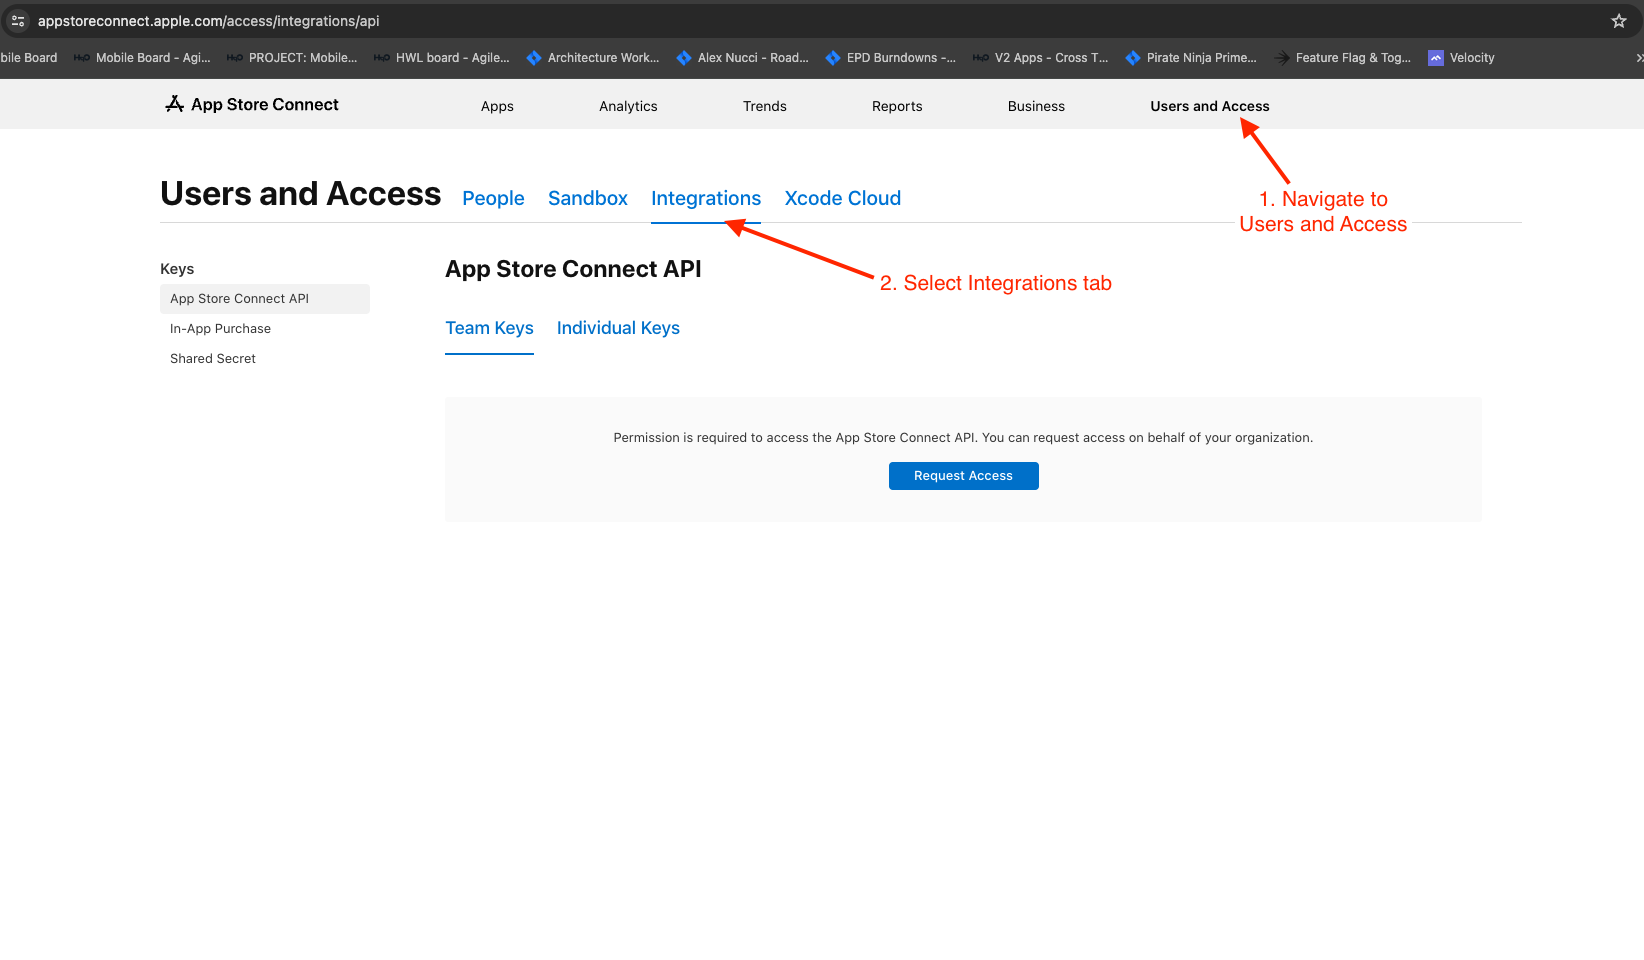The height and width of the screenshot is (960, 1644).
Task: Switch to the Xcode Cloud tab
Action: click(842, 198)
